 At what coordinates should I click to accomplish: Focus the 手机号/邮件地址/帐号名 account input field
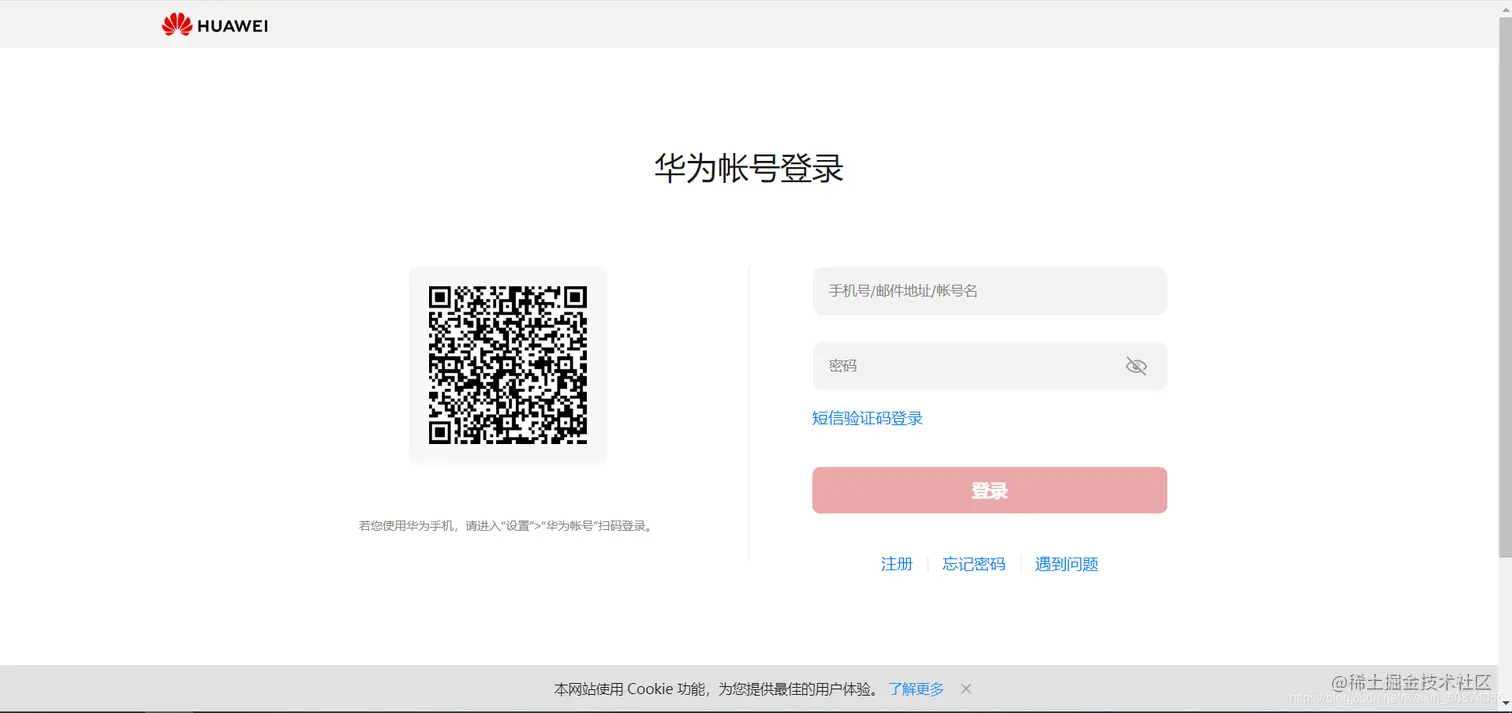[989, 291]
